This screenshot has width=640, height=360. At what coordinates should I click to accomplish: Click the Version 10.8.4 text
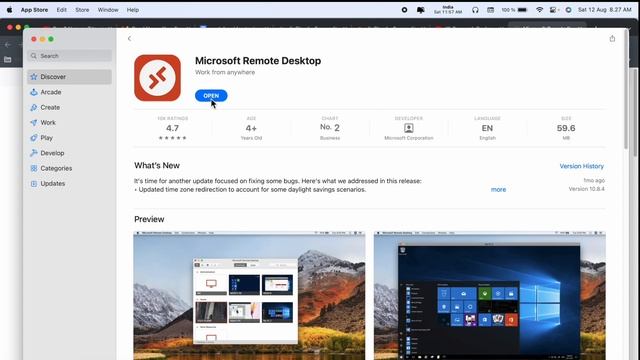pos(587,189)
